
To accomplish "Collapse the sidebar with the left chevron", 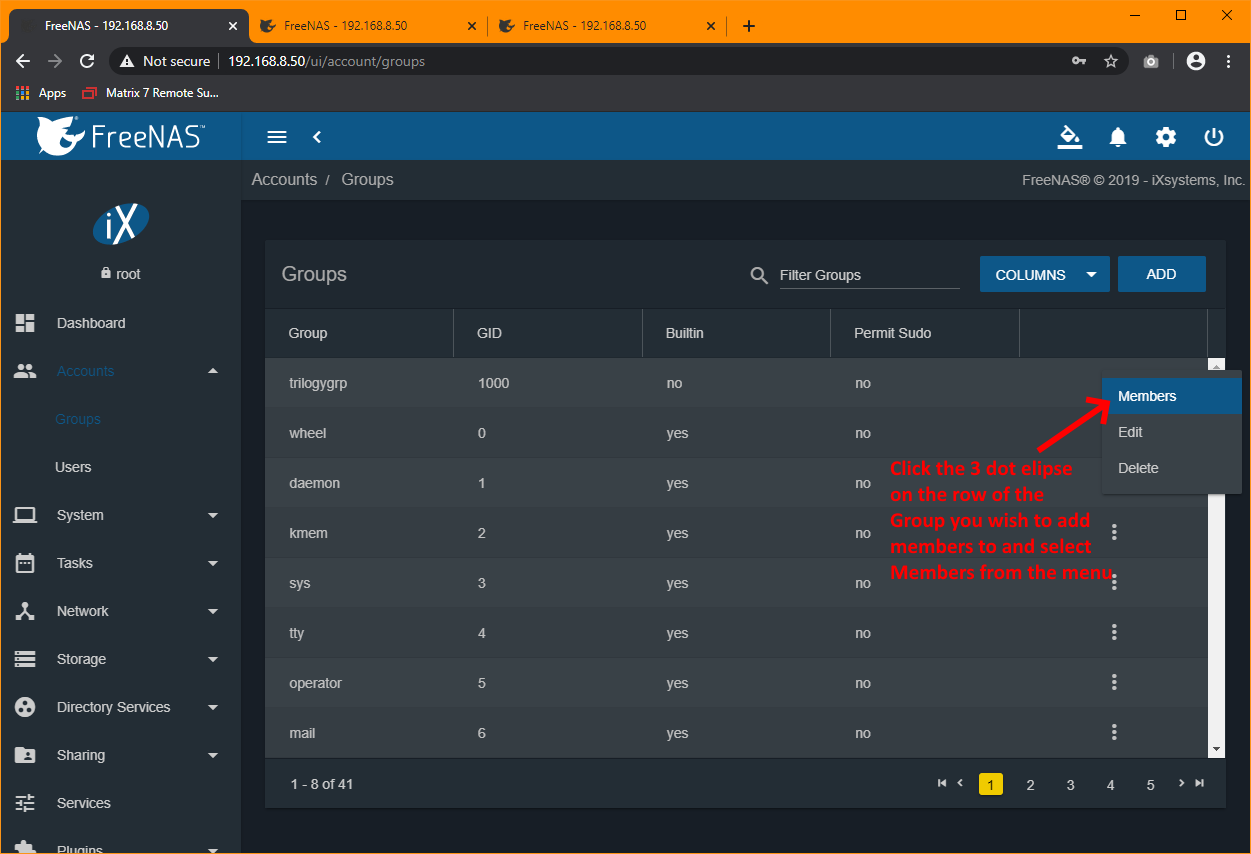I will pyautogui.click(x=317, y=137).
